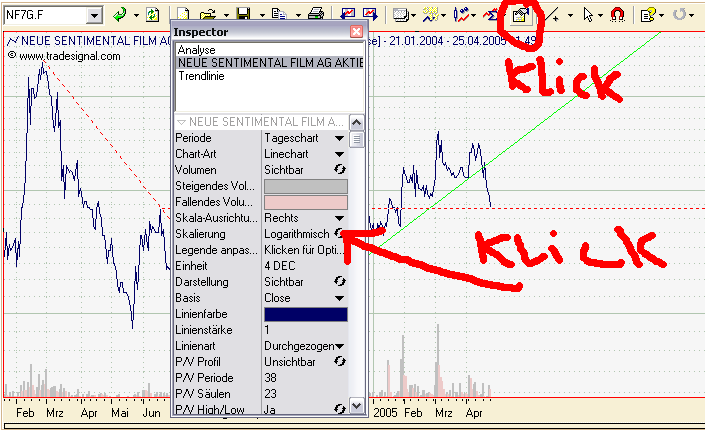
Task: Pick the Steigendes Vol... grey color swatch
Action: (306, 186)
